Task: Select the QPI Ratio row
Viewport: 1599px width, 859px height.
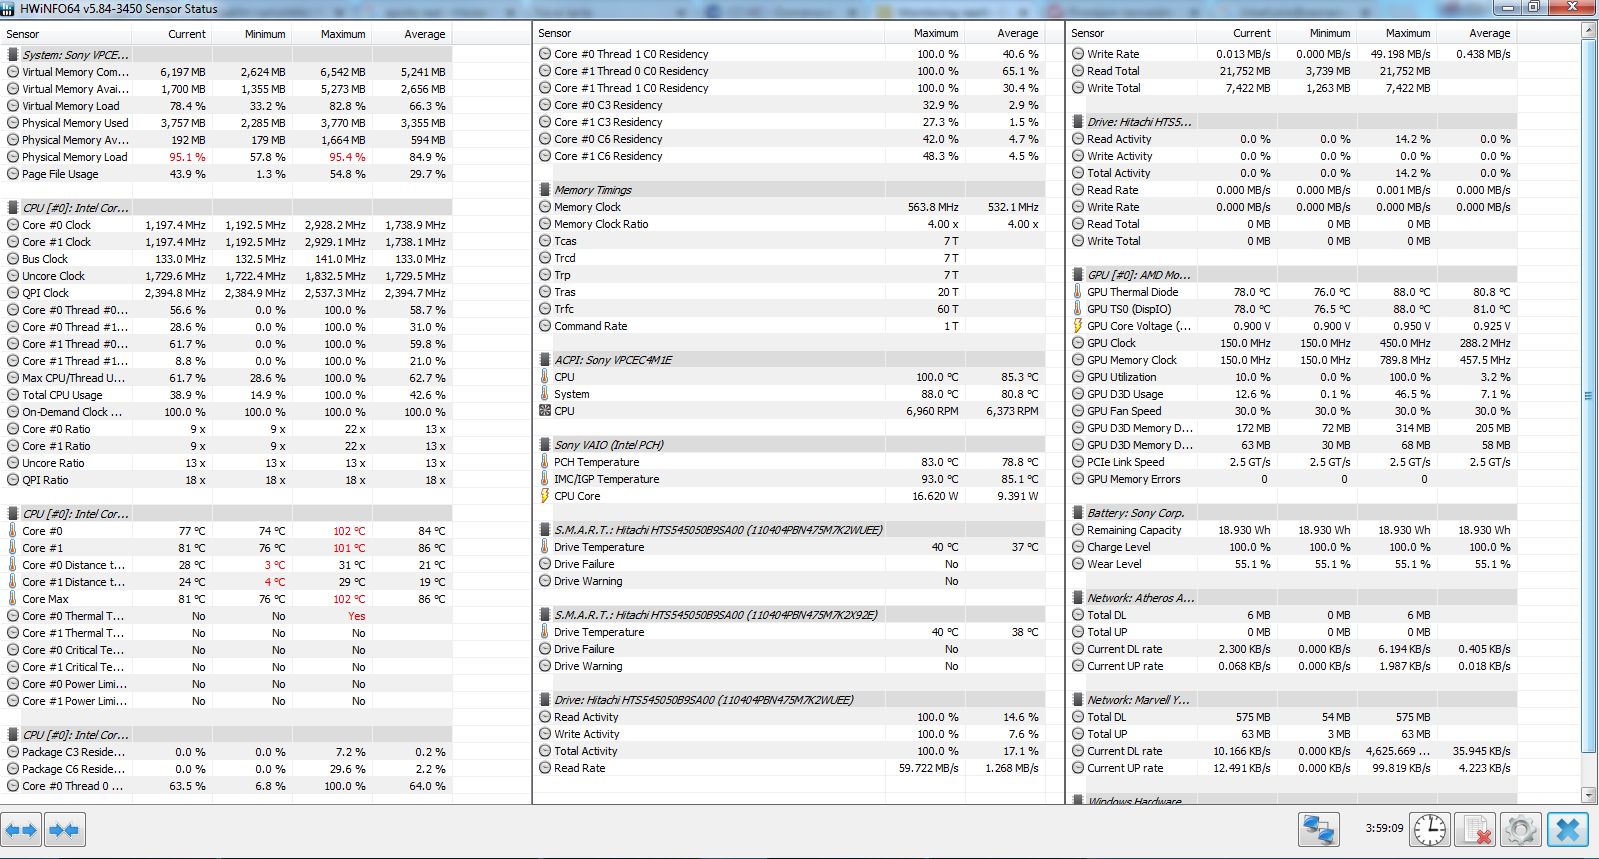Action: (227, 480)
